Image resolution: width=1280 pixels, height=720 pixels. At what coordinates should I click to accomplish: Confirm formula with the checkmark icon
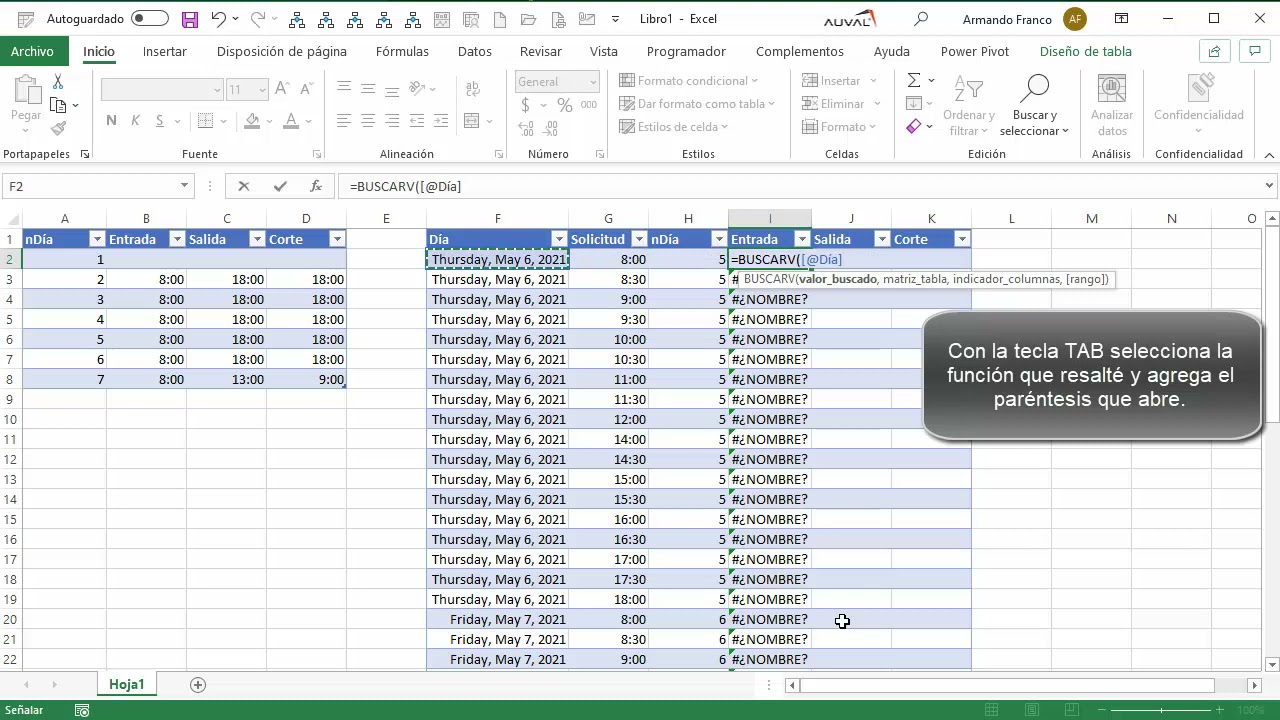pos(280,186)
